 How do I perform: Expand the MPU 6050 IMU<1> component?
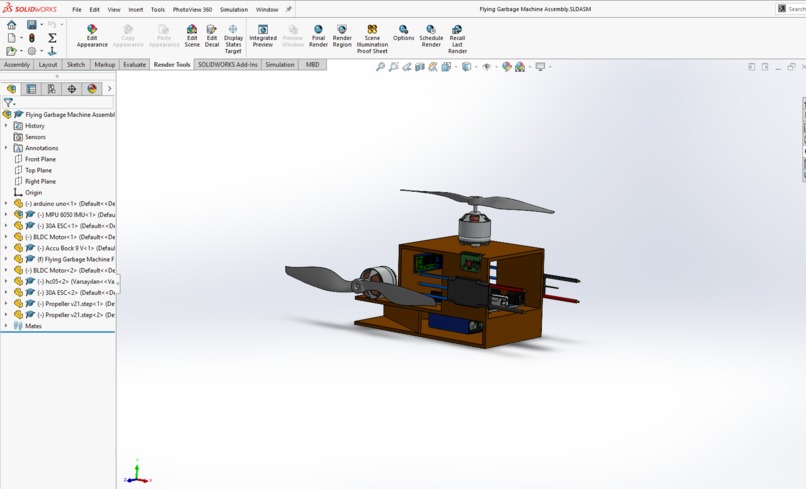tap(6, 214)
